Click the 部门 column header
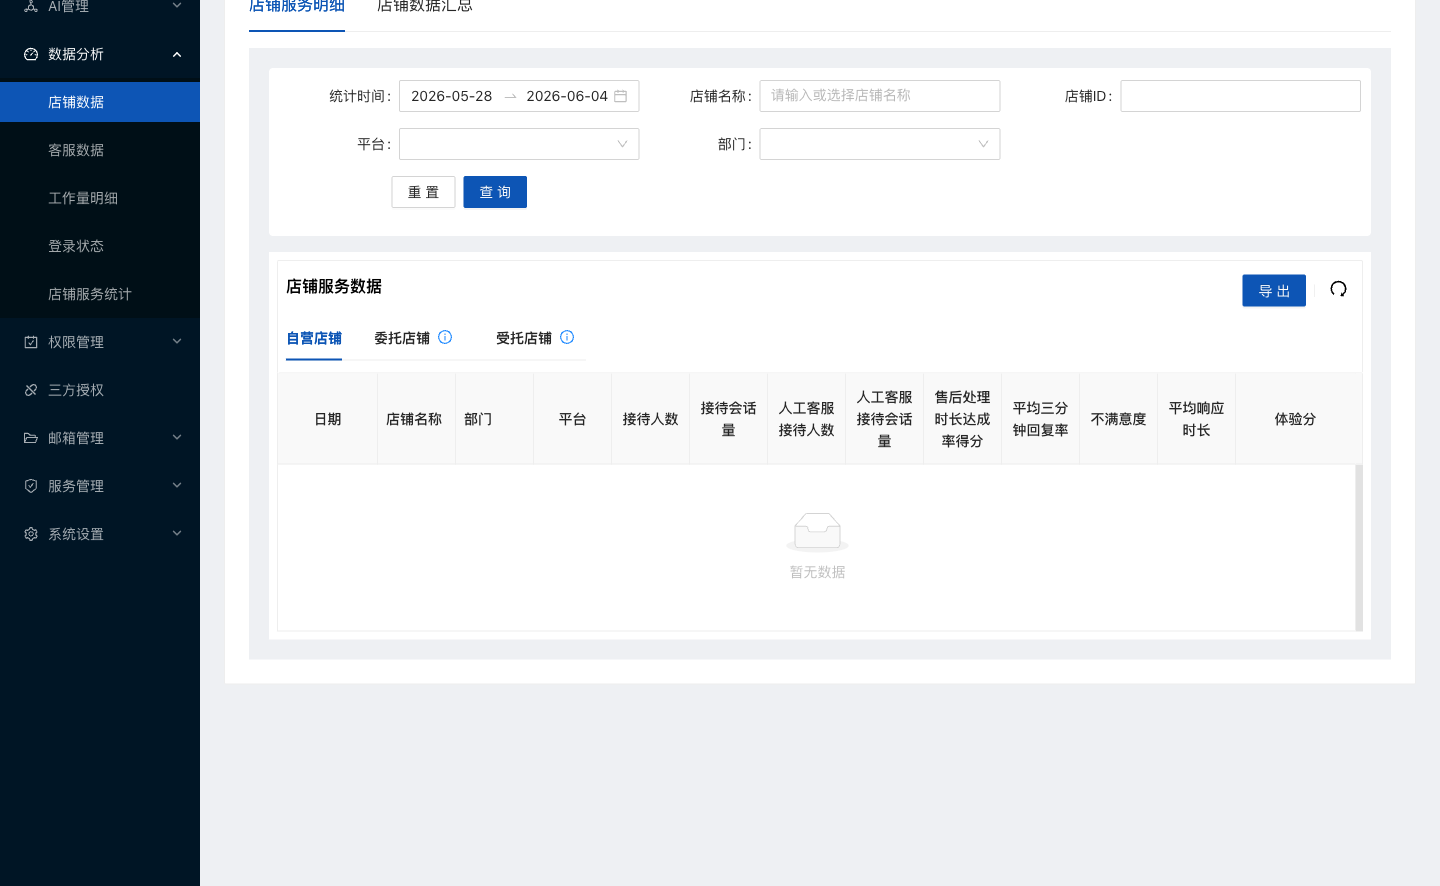Screen dimensions: 1440x886 tap(494, 419)
